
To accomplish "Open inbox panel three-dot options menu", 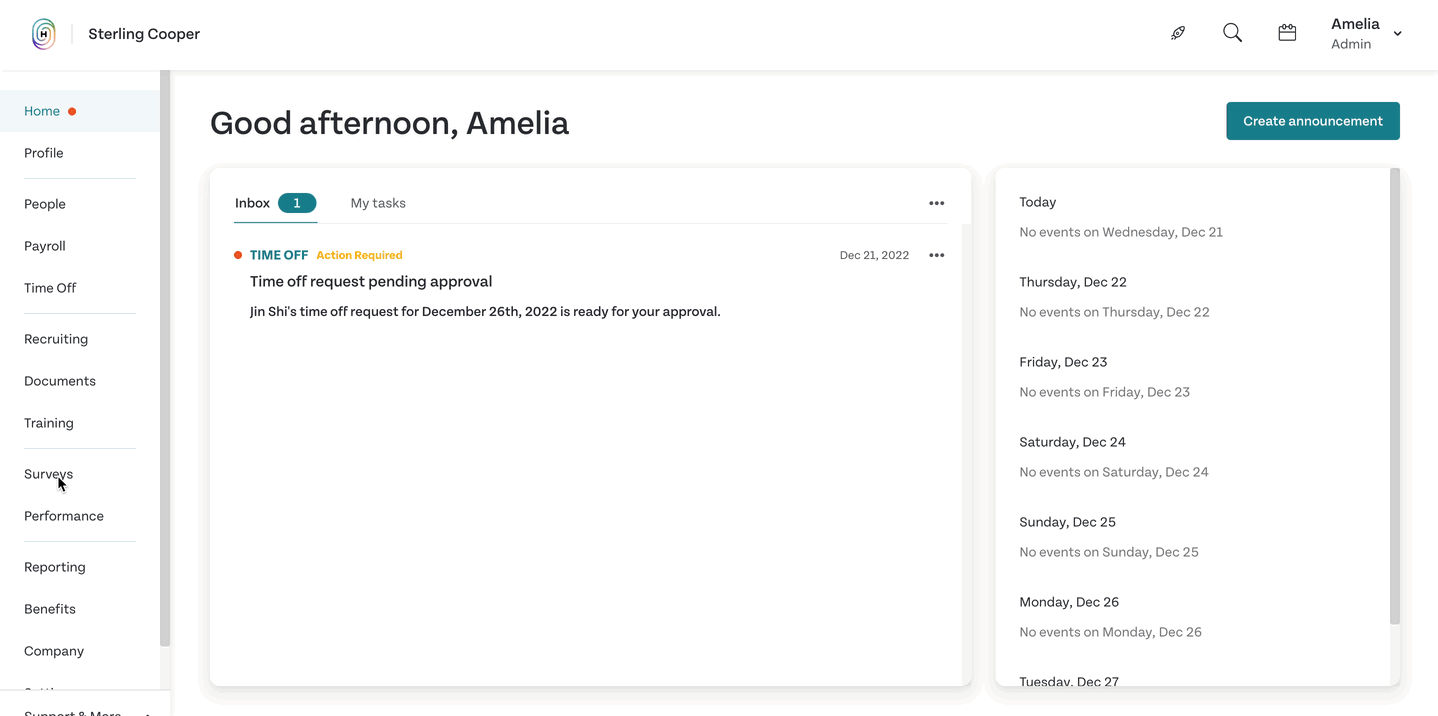I will pos(936,203).
